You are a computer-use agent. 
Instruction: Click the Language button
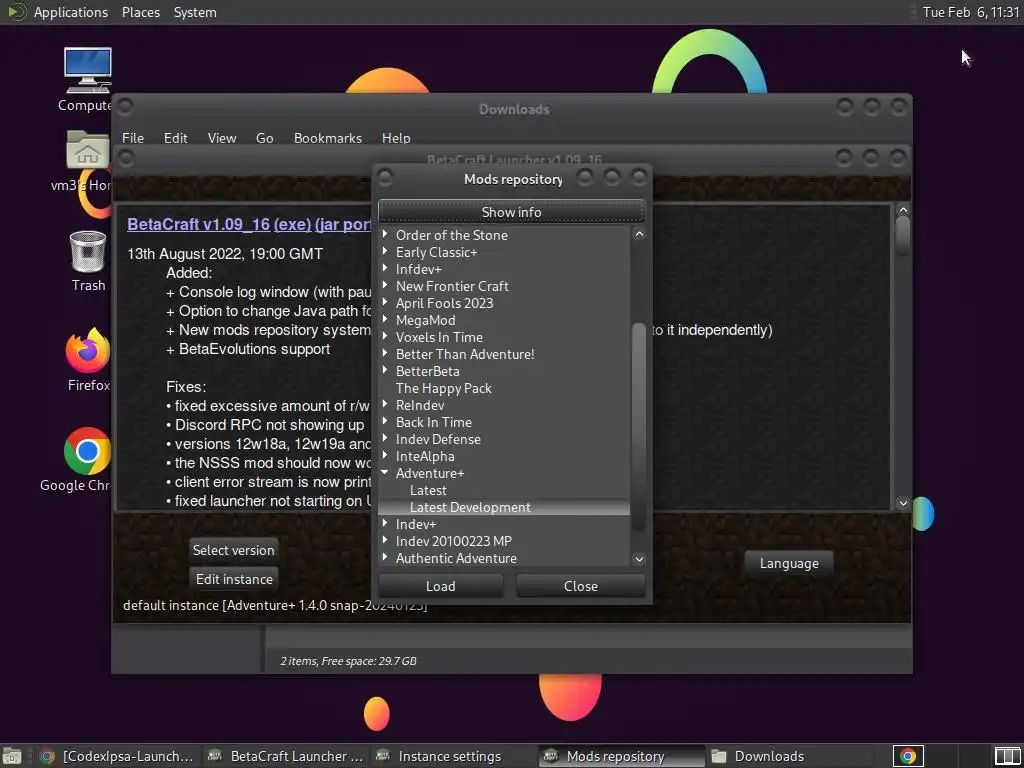(x=789, y=563)
